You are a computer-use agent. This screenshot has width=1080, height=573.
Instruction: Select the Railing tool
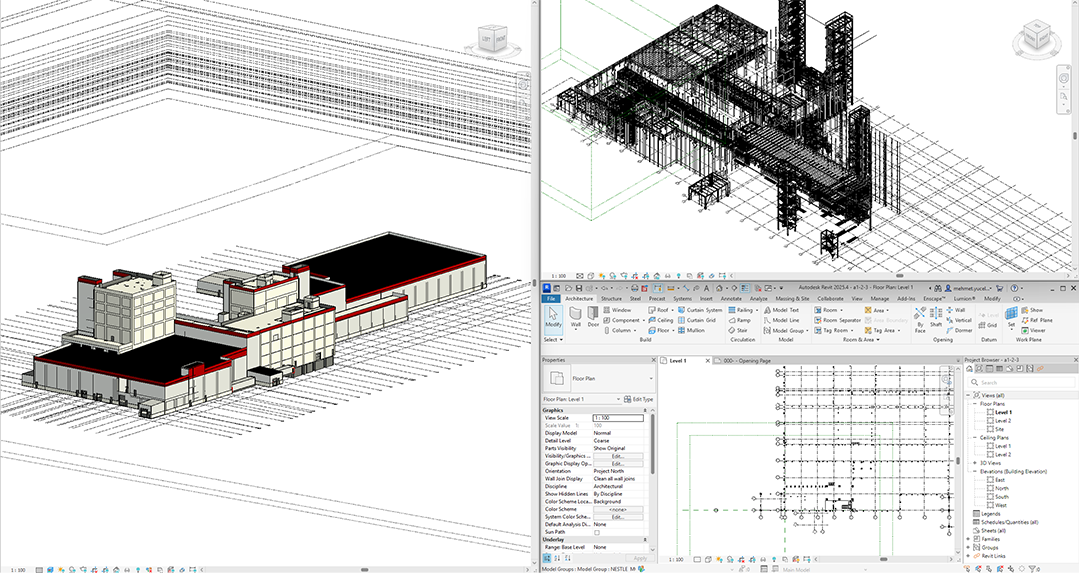point(743,310)
